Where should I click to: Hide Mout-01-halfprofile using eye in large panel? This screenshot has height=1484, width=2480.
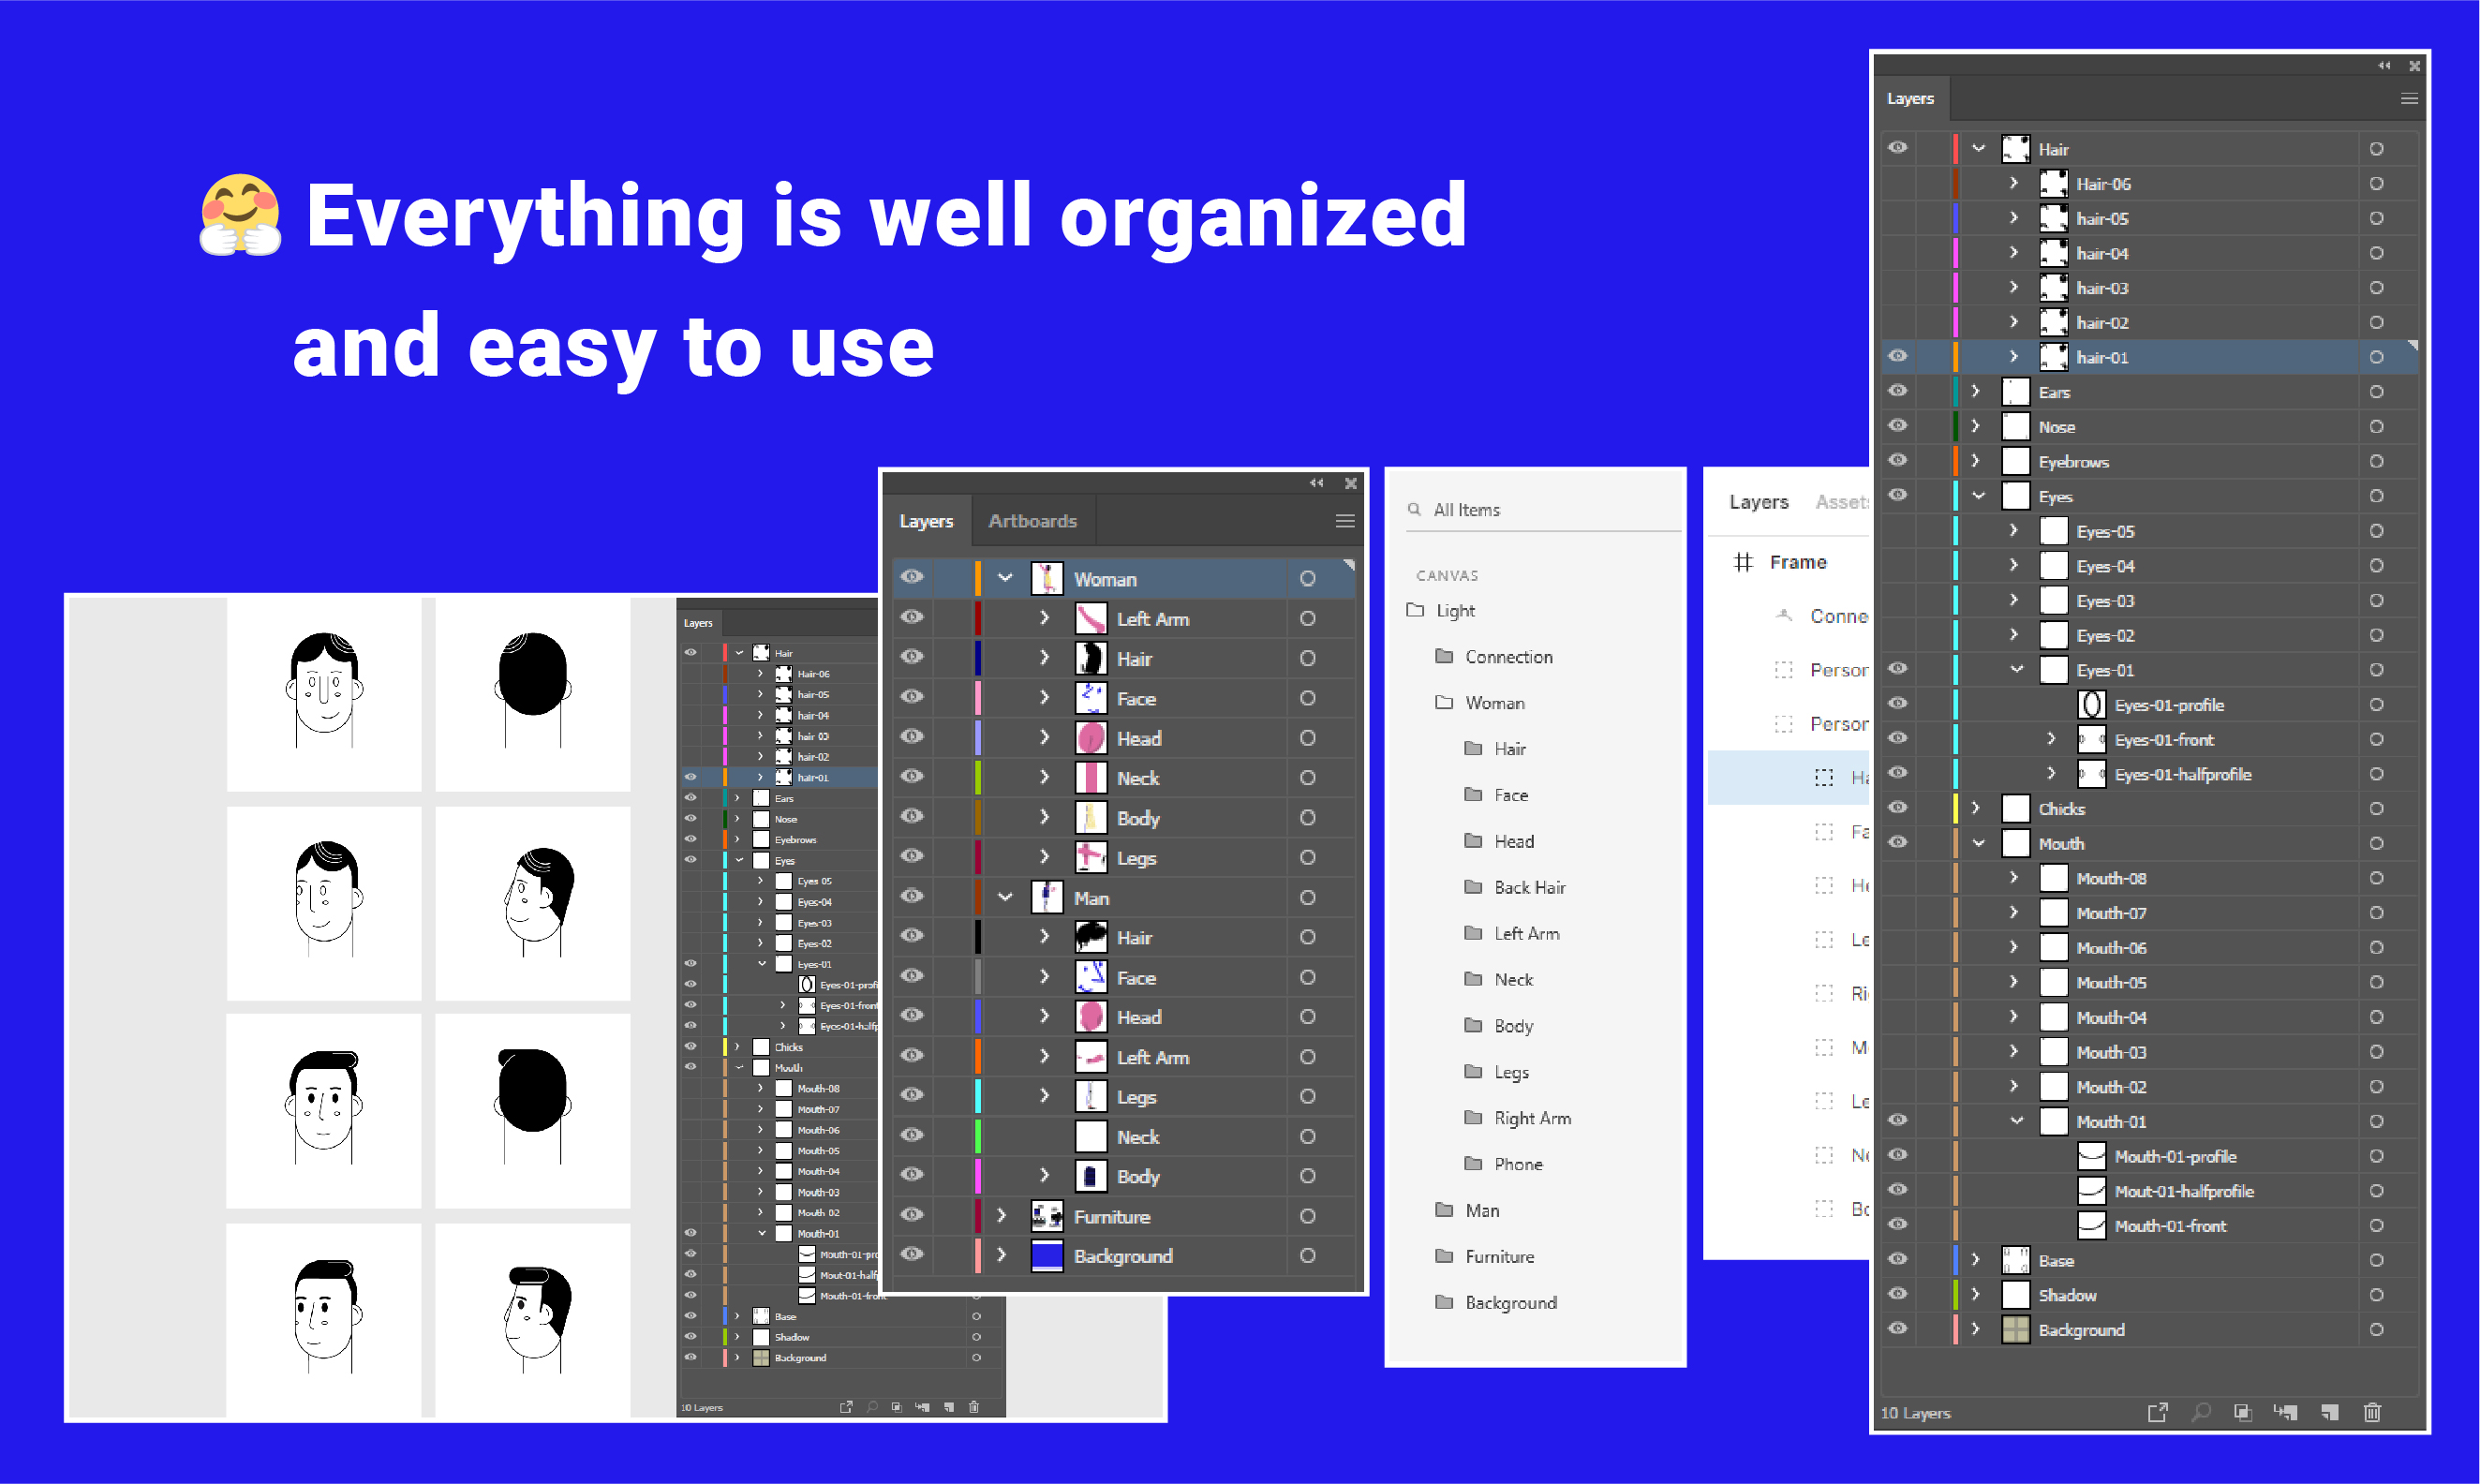[1897, 1190]
